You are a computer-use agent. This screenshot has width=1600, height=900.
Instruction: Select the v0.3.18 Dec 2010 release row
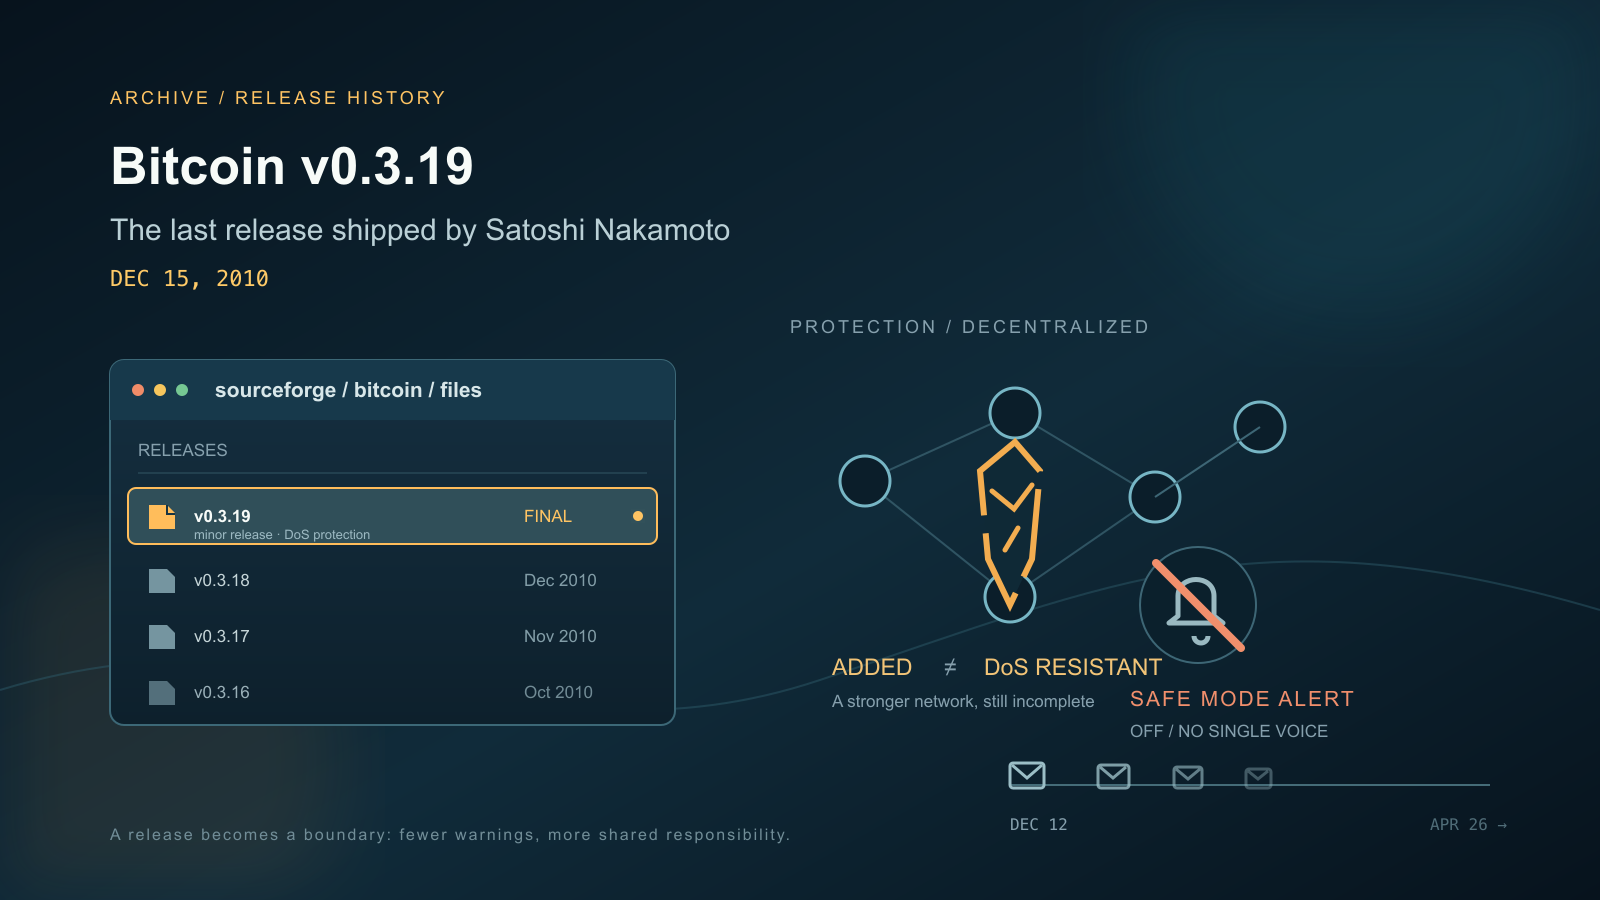392,580
